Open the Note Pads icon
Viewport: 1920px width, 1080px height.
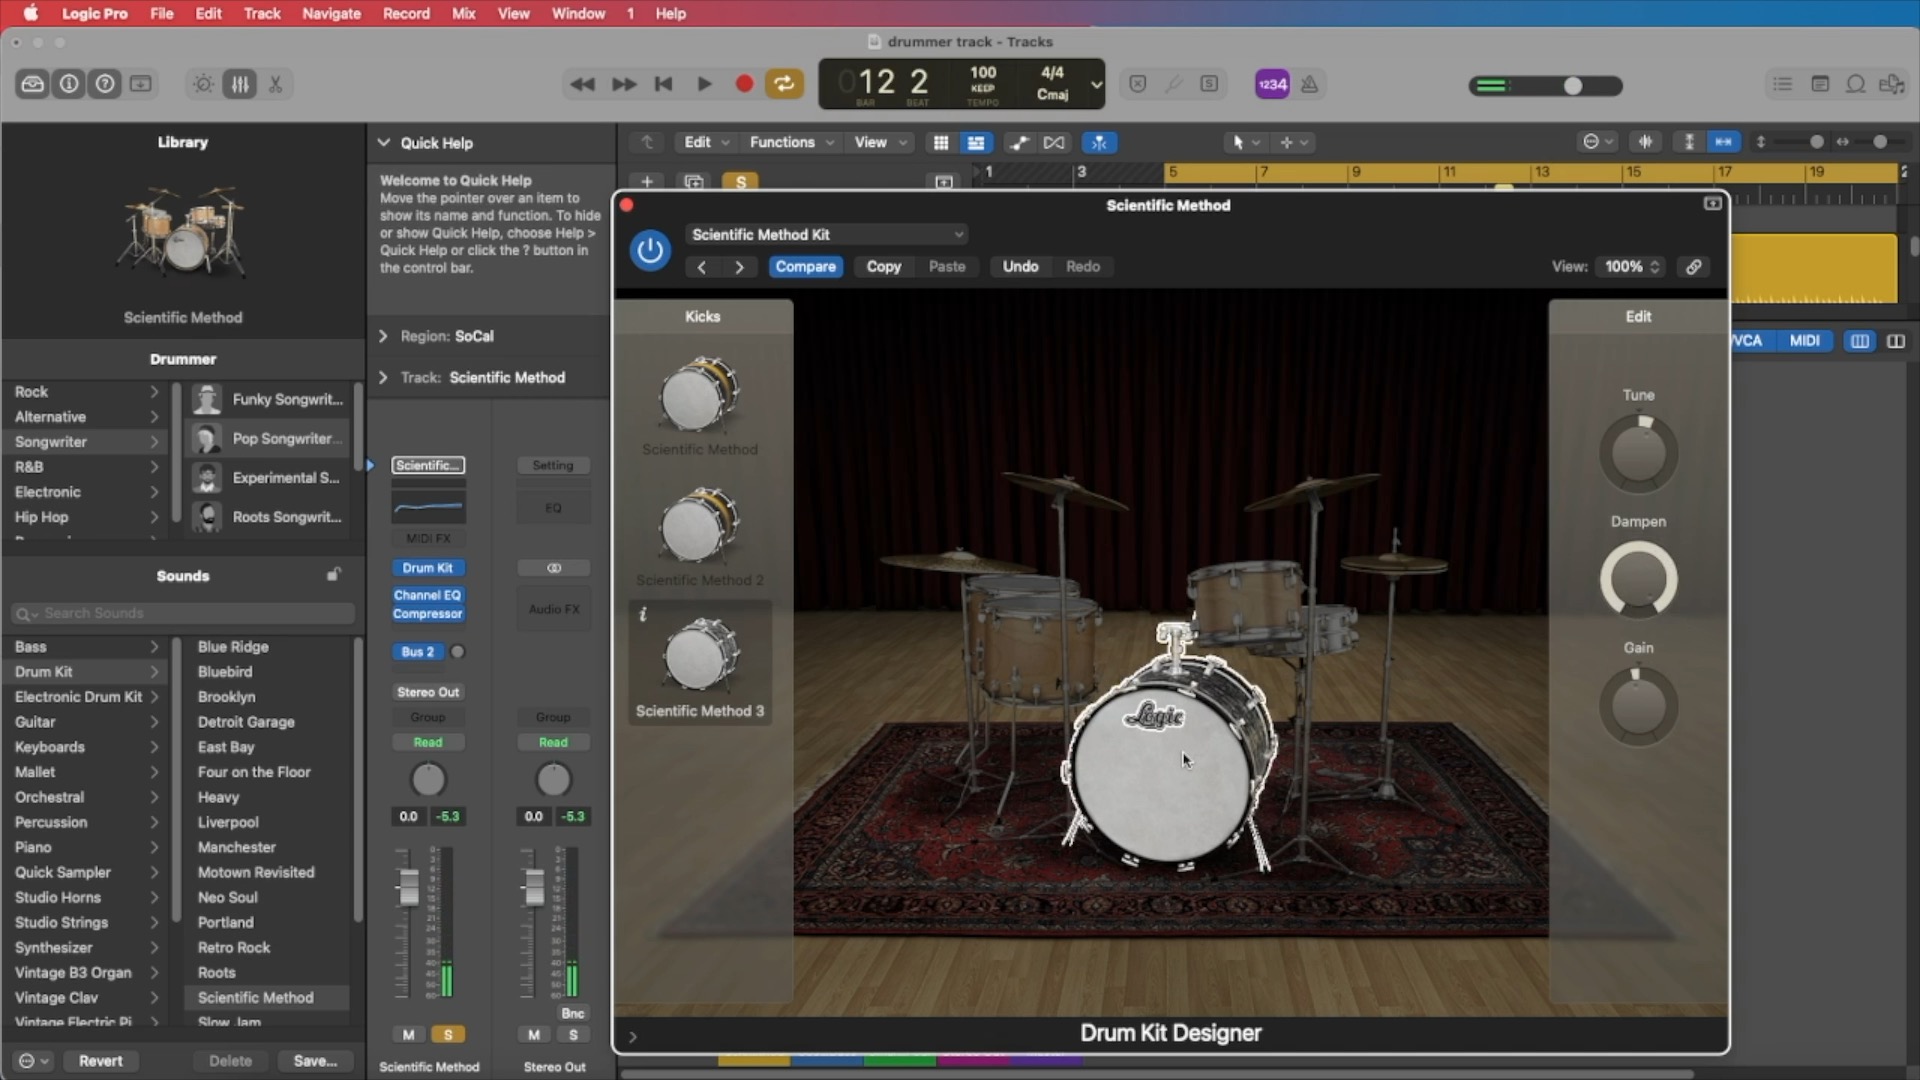pyautogui.click(x=1820, y=84)
